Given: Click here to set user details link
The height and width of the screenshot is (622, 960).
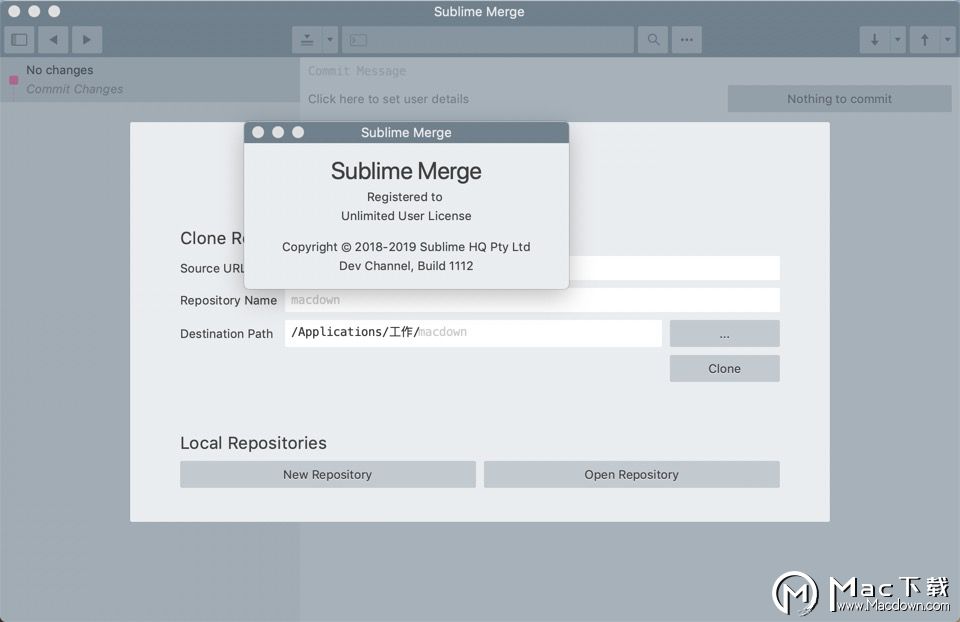Looking at the screenshot, I should click(388, 99).
